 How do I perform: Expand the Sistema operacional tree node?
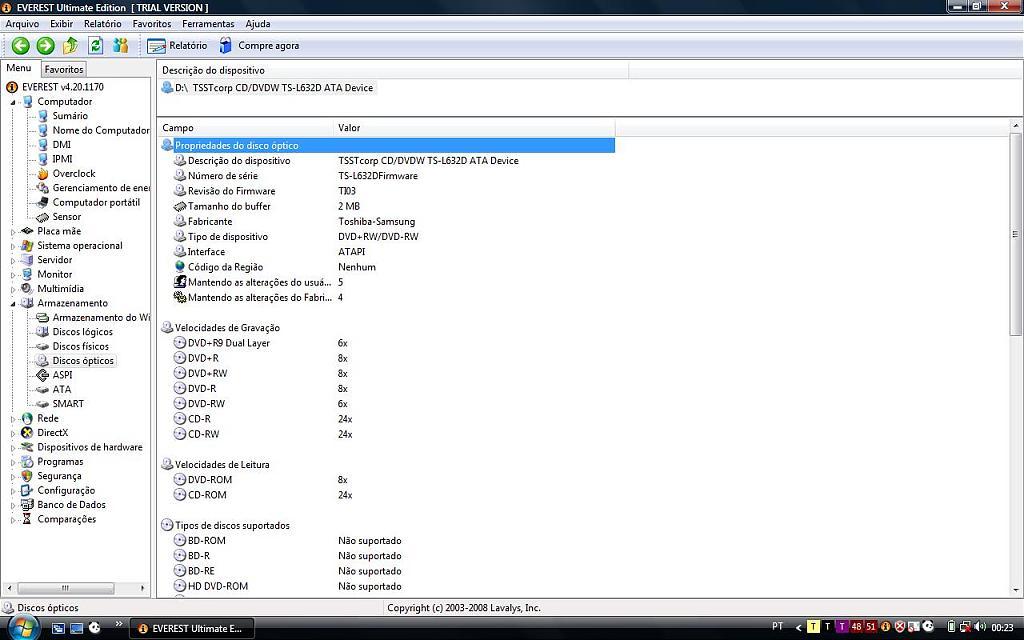(12, 246)
